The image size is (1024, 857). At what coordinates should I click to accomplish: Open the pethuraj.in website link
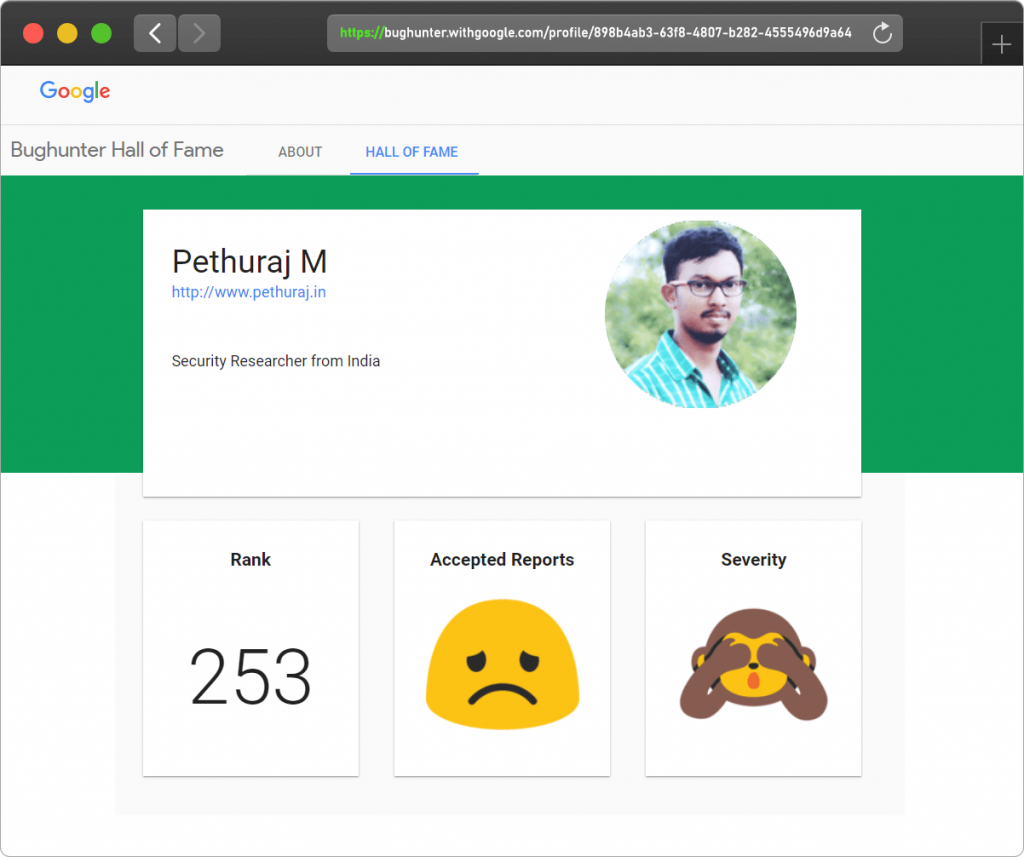(249, 292)
